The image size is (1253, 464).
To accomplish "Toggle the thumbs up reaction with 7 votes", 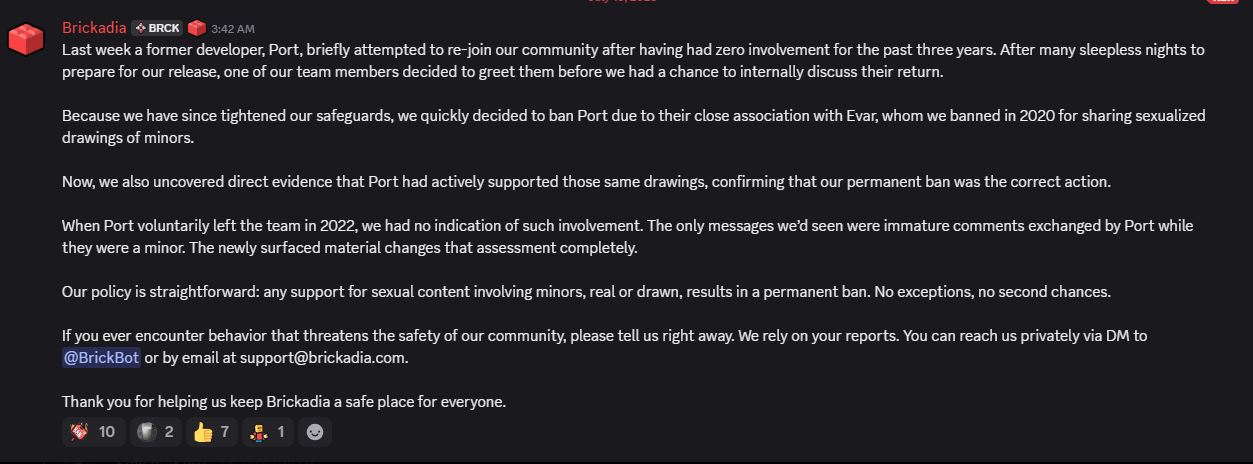I will pos(212,432).
